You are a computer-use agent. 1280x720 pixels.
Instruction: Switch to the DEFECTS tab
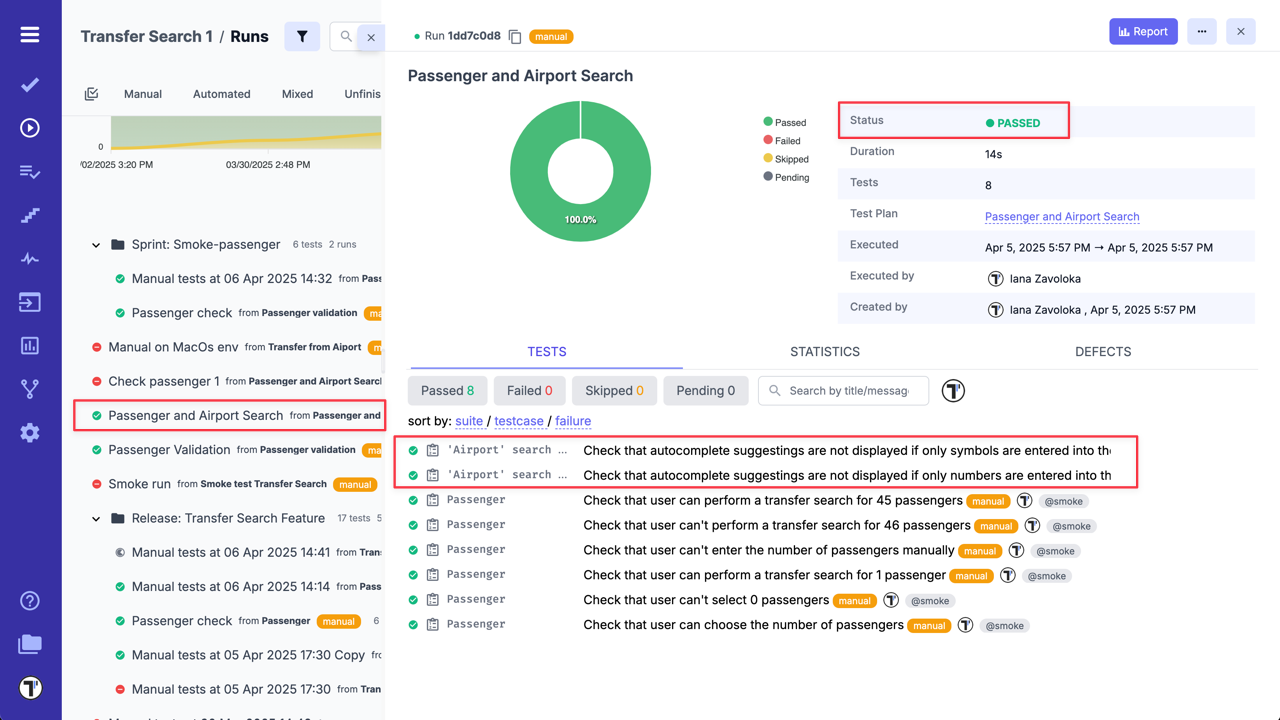[x=1102, y=352]
